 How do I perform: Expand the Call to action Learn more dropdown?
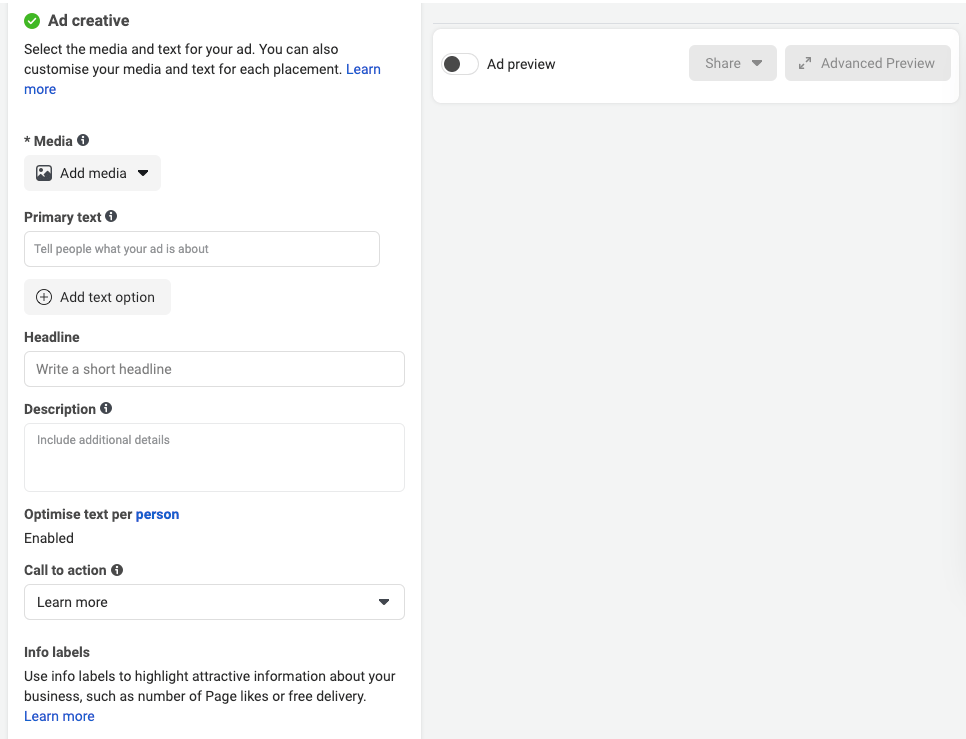(x=214, y=602)
